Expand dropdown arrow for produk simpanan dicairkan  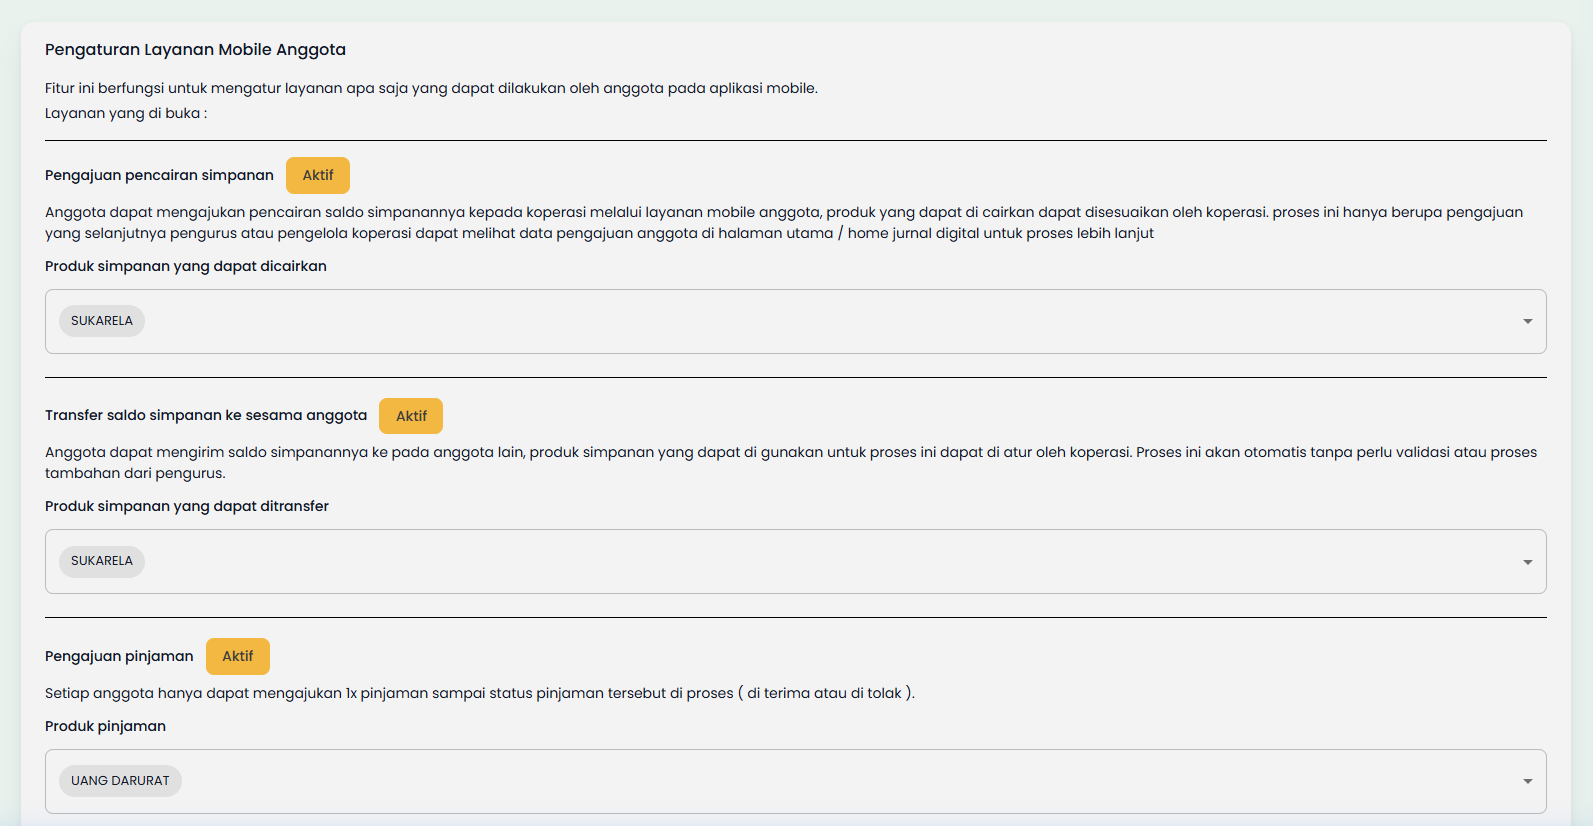point(1527,321)
